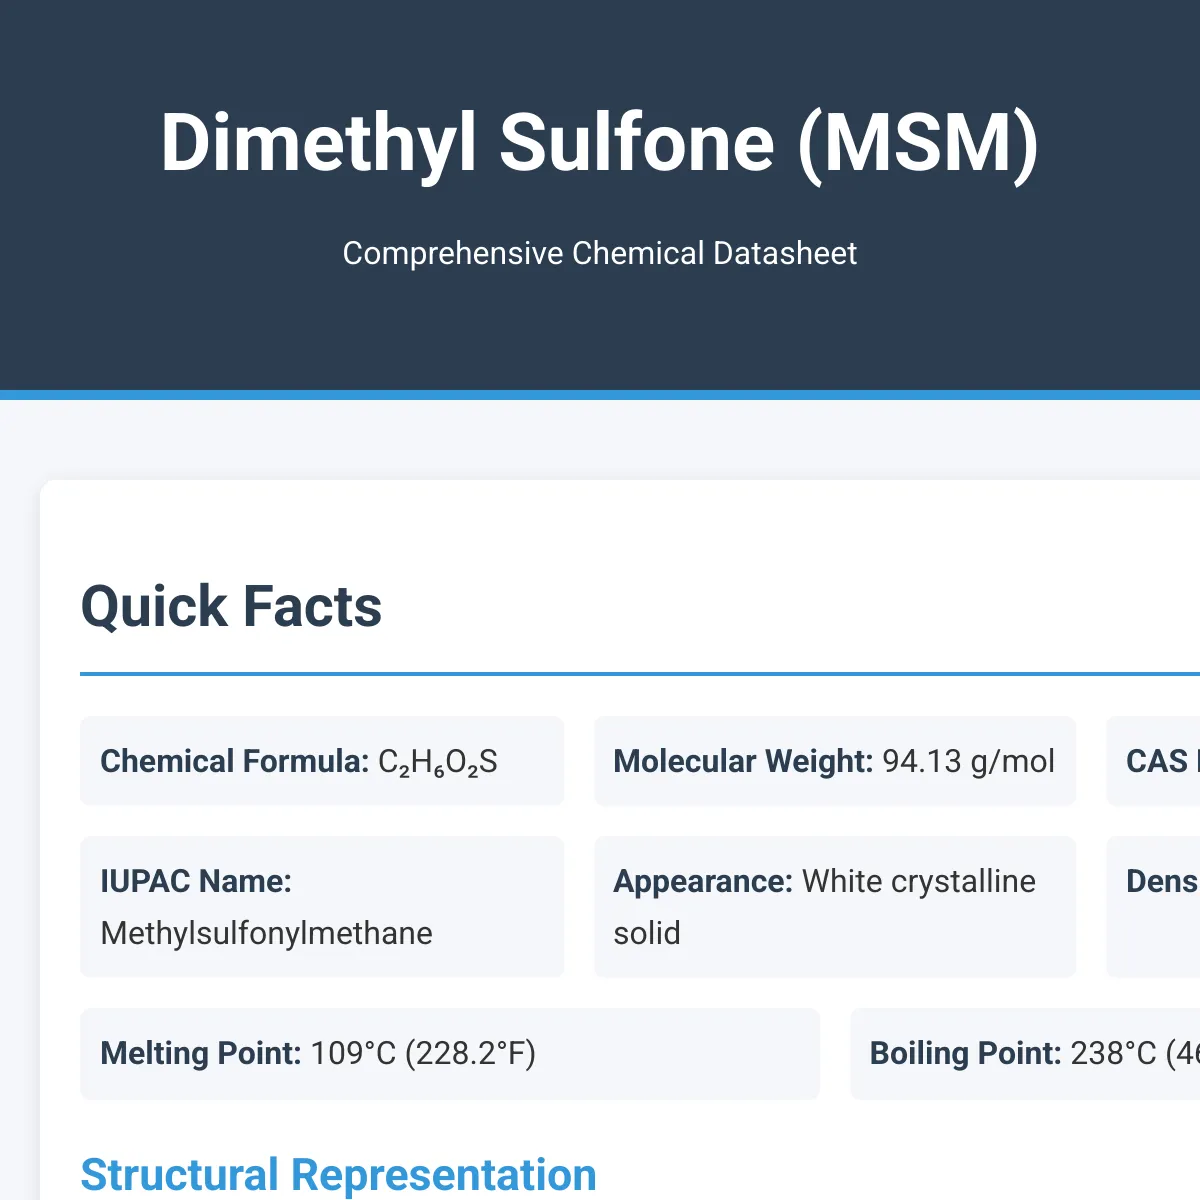Click the 94.13 g/mol value

pyautogui.click(x=968, y=762)
